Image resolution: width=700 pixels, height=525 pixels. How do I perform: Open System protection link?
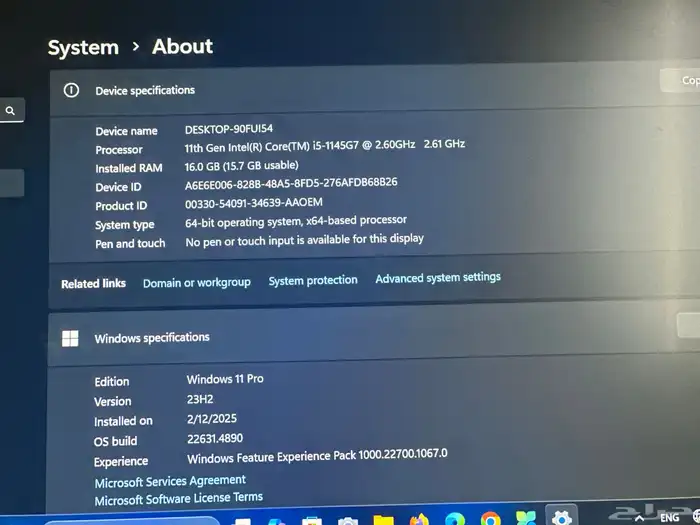(313, 280)
